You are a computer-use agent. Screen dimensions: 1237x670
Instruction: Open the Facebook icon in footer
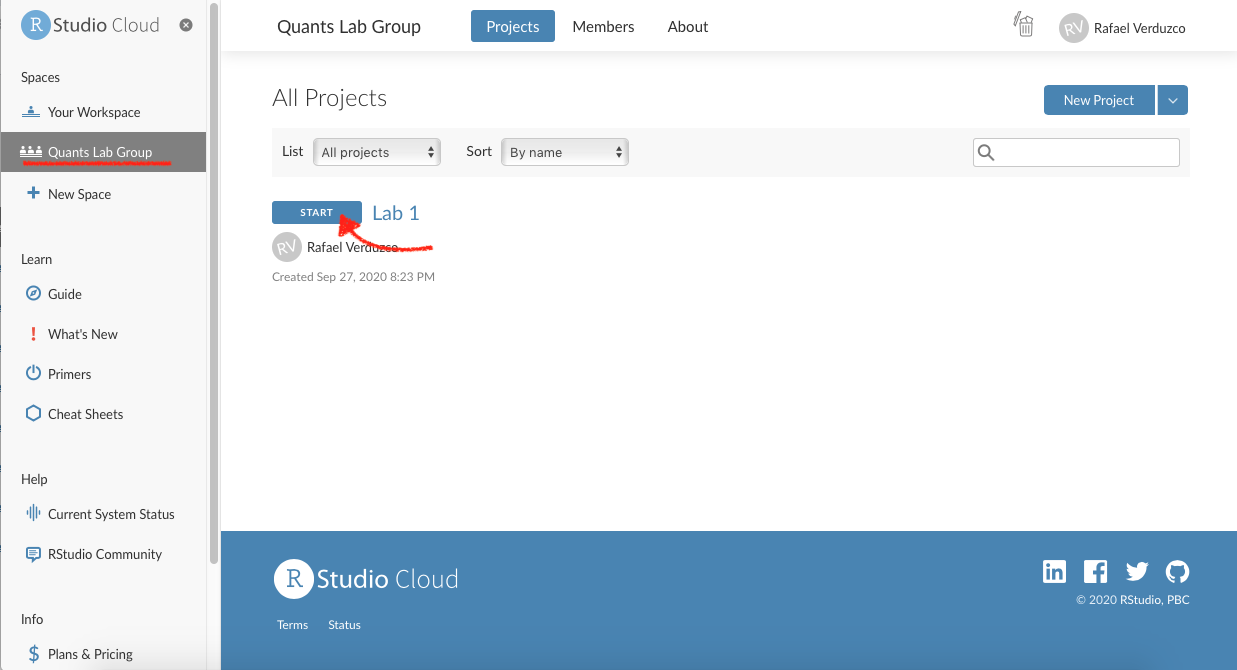pyautogui.click(x=1096, y=572)
